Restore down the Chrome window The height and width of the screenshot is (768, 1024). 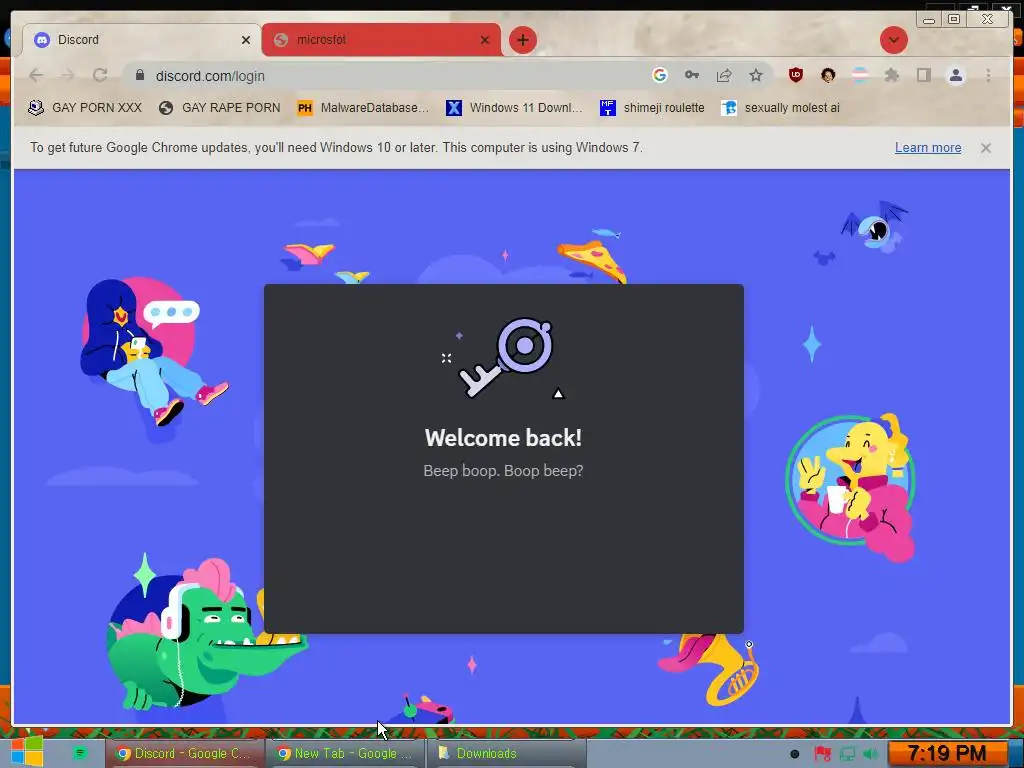point(953,19)
